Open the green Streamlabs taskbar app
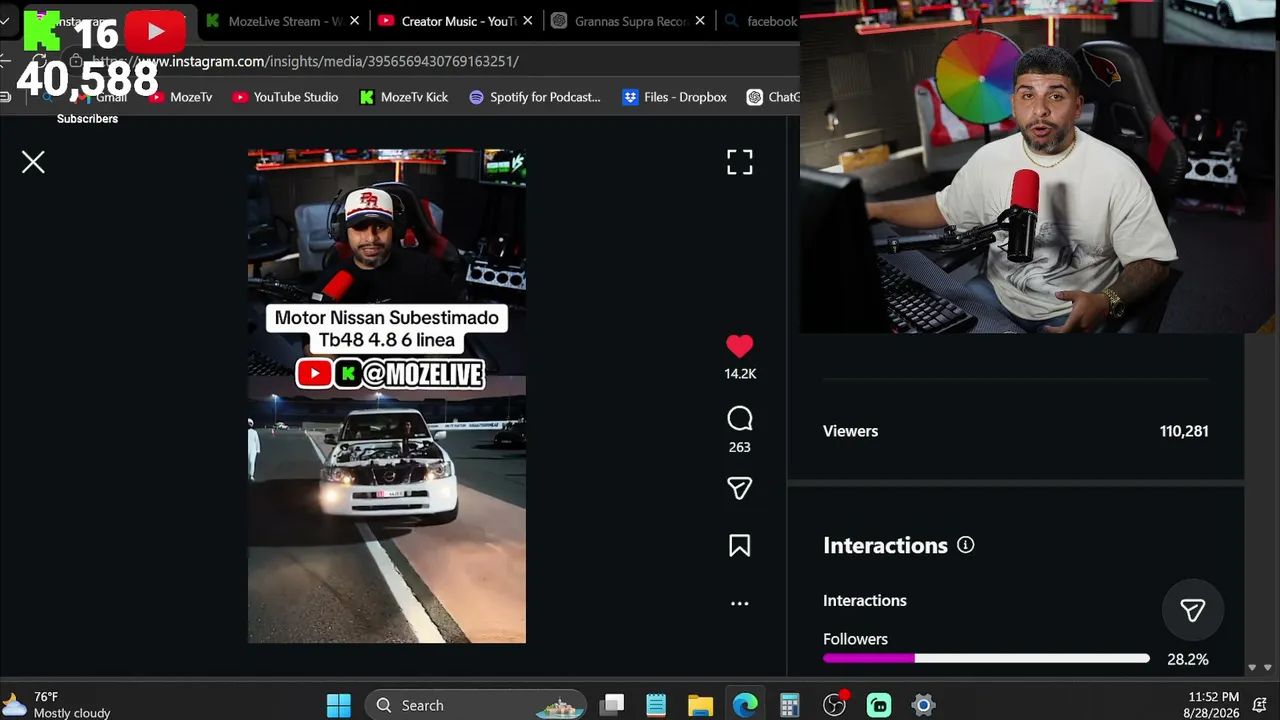 coord(879,705)
